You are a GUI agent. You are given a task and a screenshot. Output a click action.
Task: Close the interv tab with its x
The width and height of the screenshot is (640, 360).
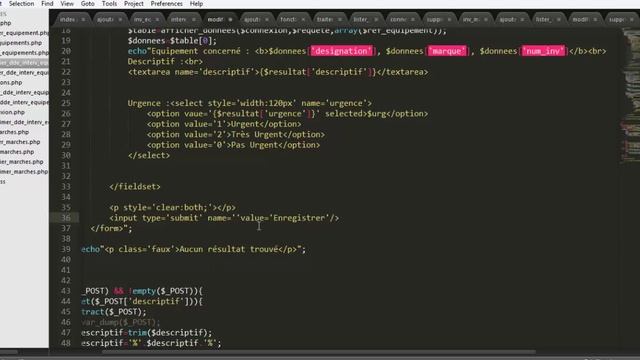click(193, 20)
